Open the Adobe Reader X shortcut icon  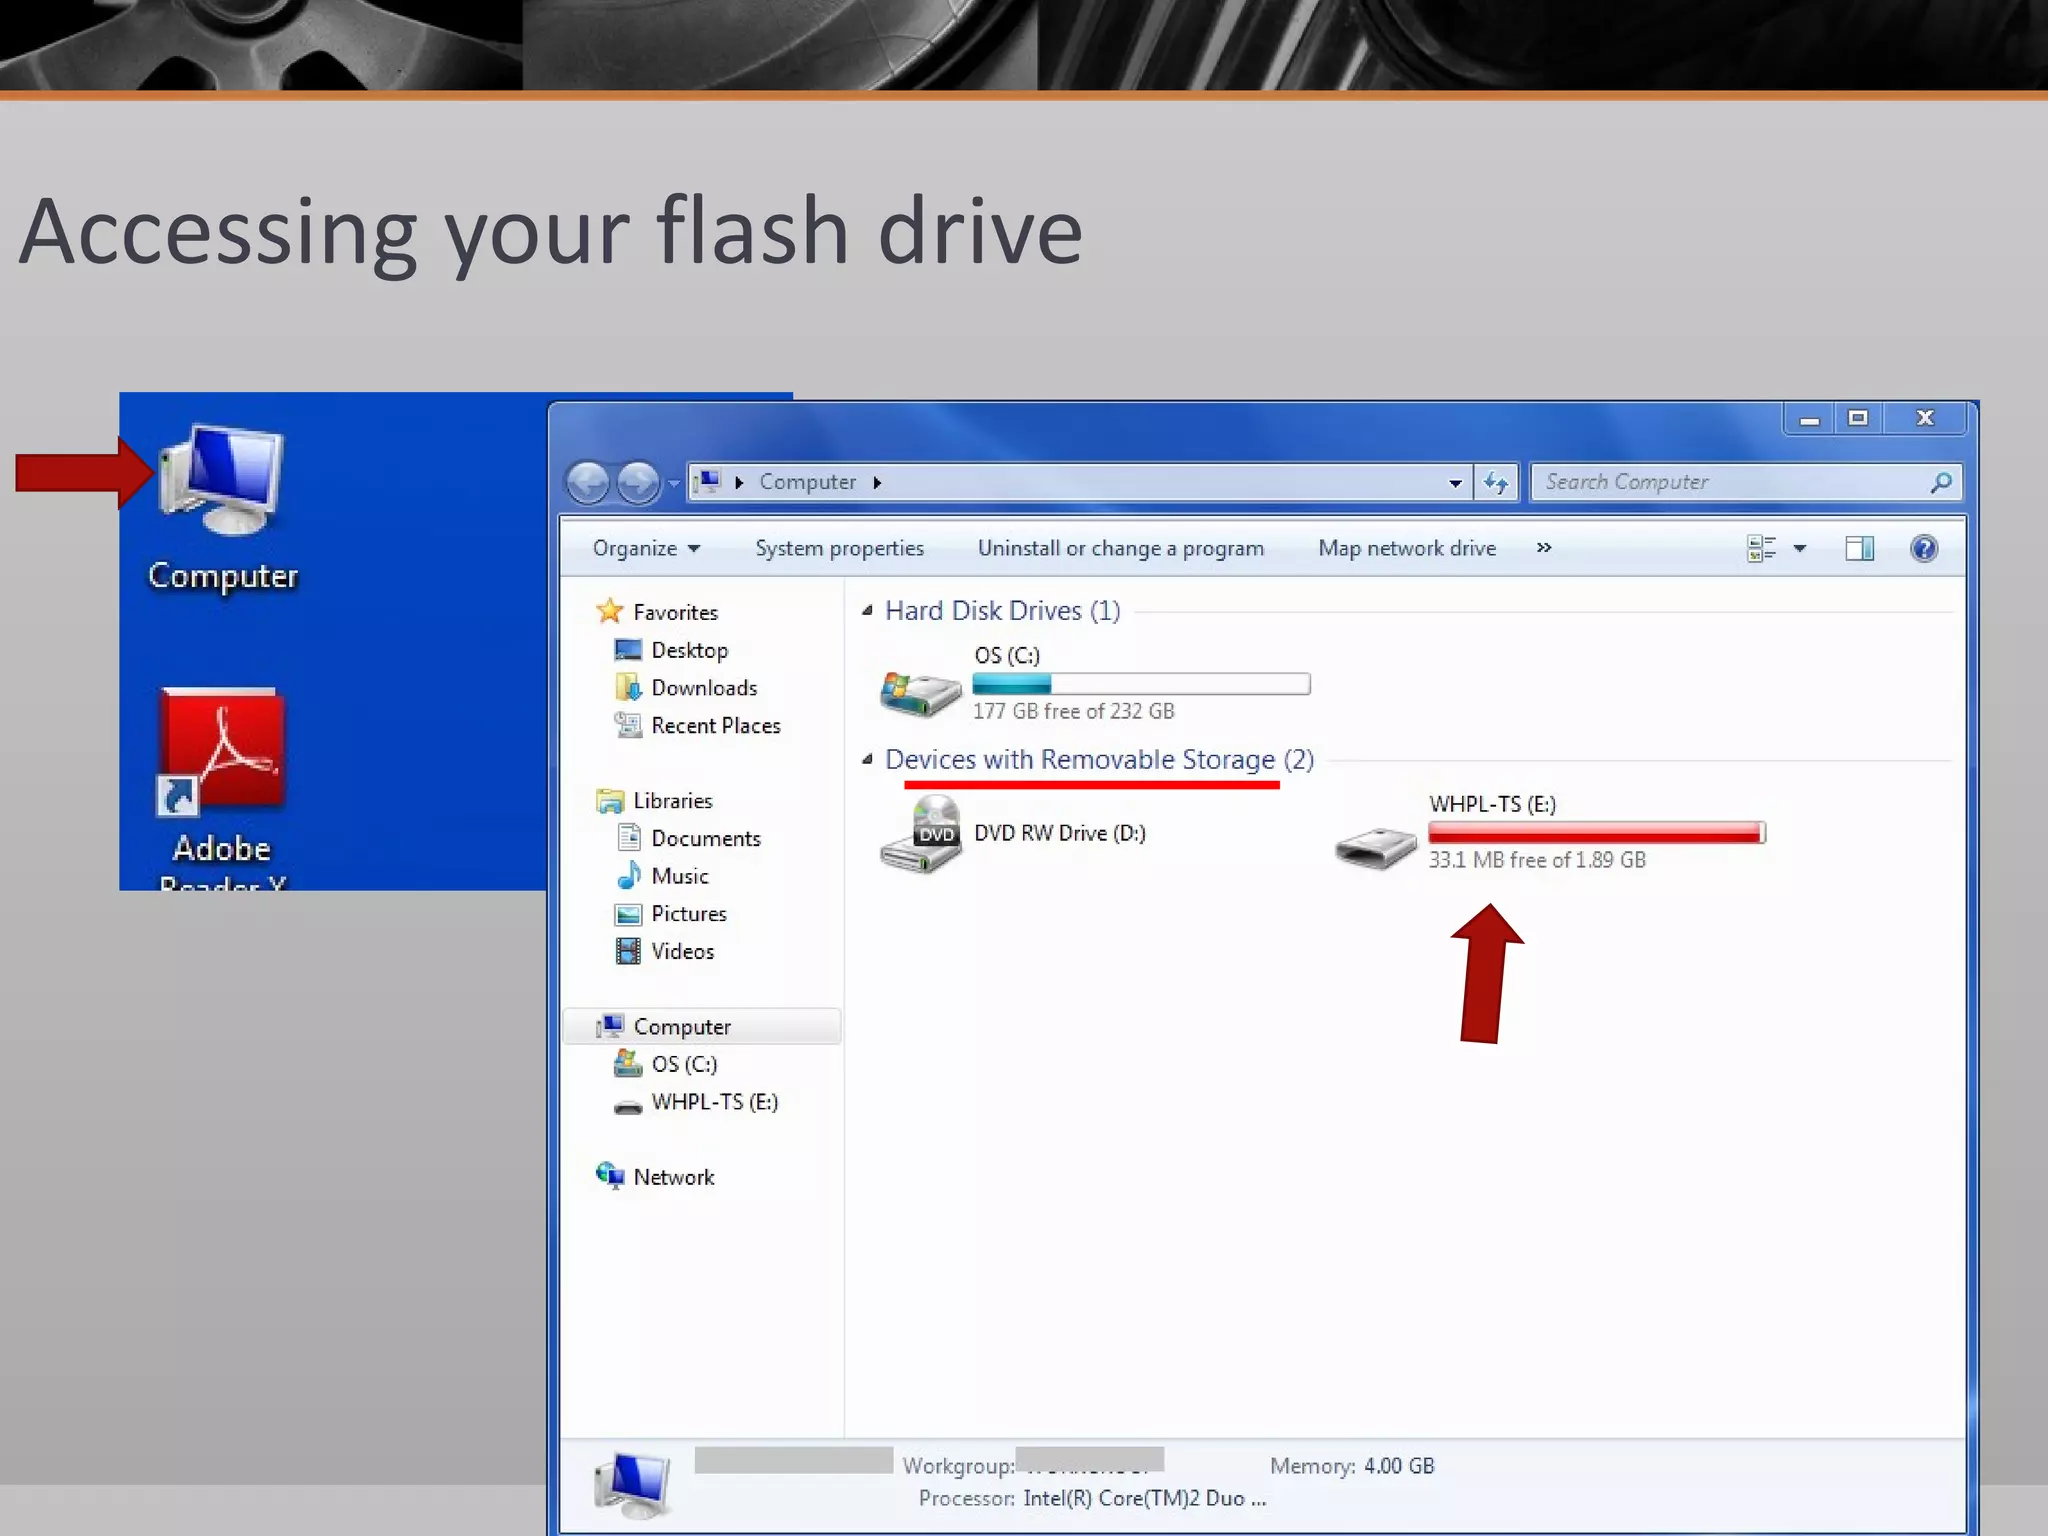tap(222, 750)
